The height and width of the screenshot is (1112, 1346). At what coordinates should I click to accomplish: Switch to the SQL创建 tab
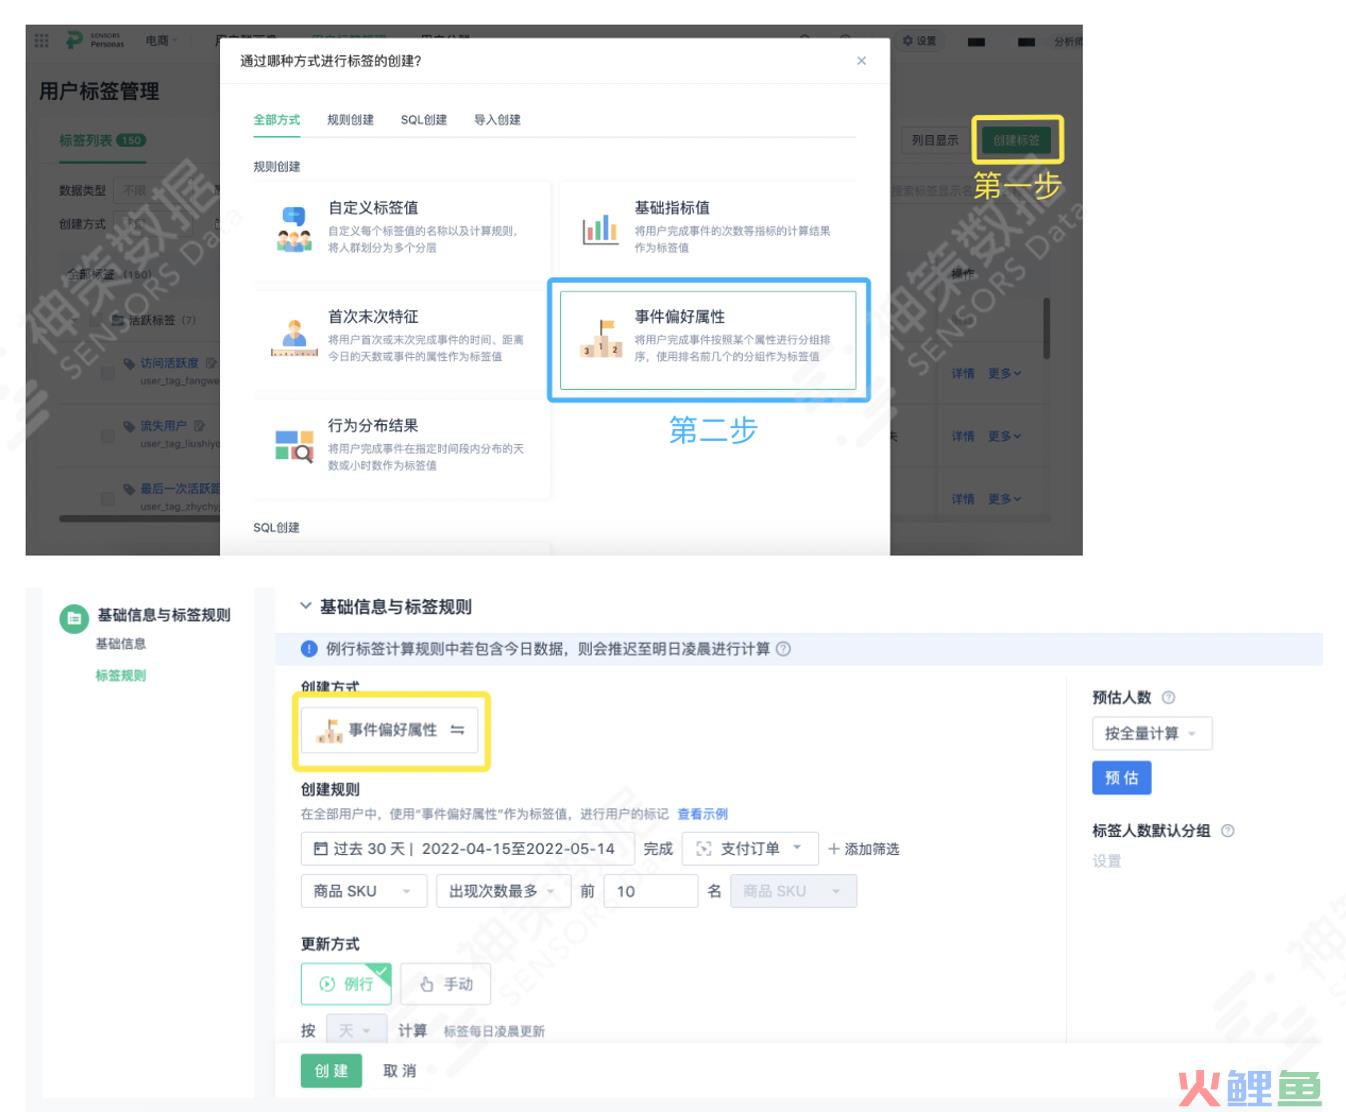(x=424, y=120)
